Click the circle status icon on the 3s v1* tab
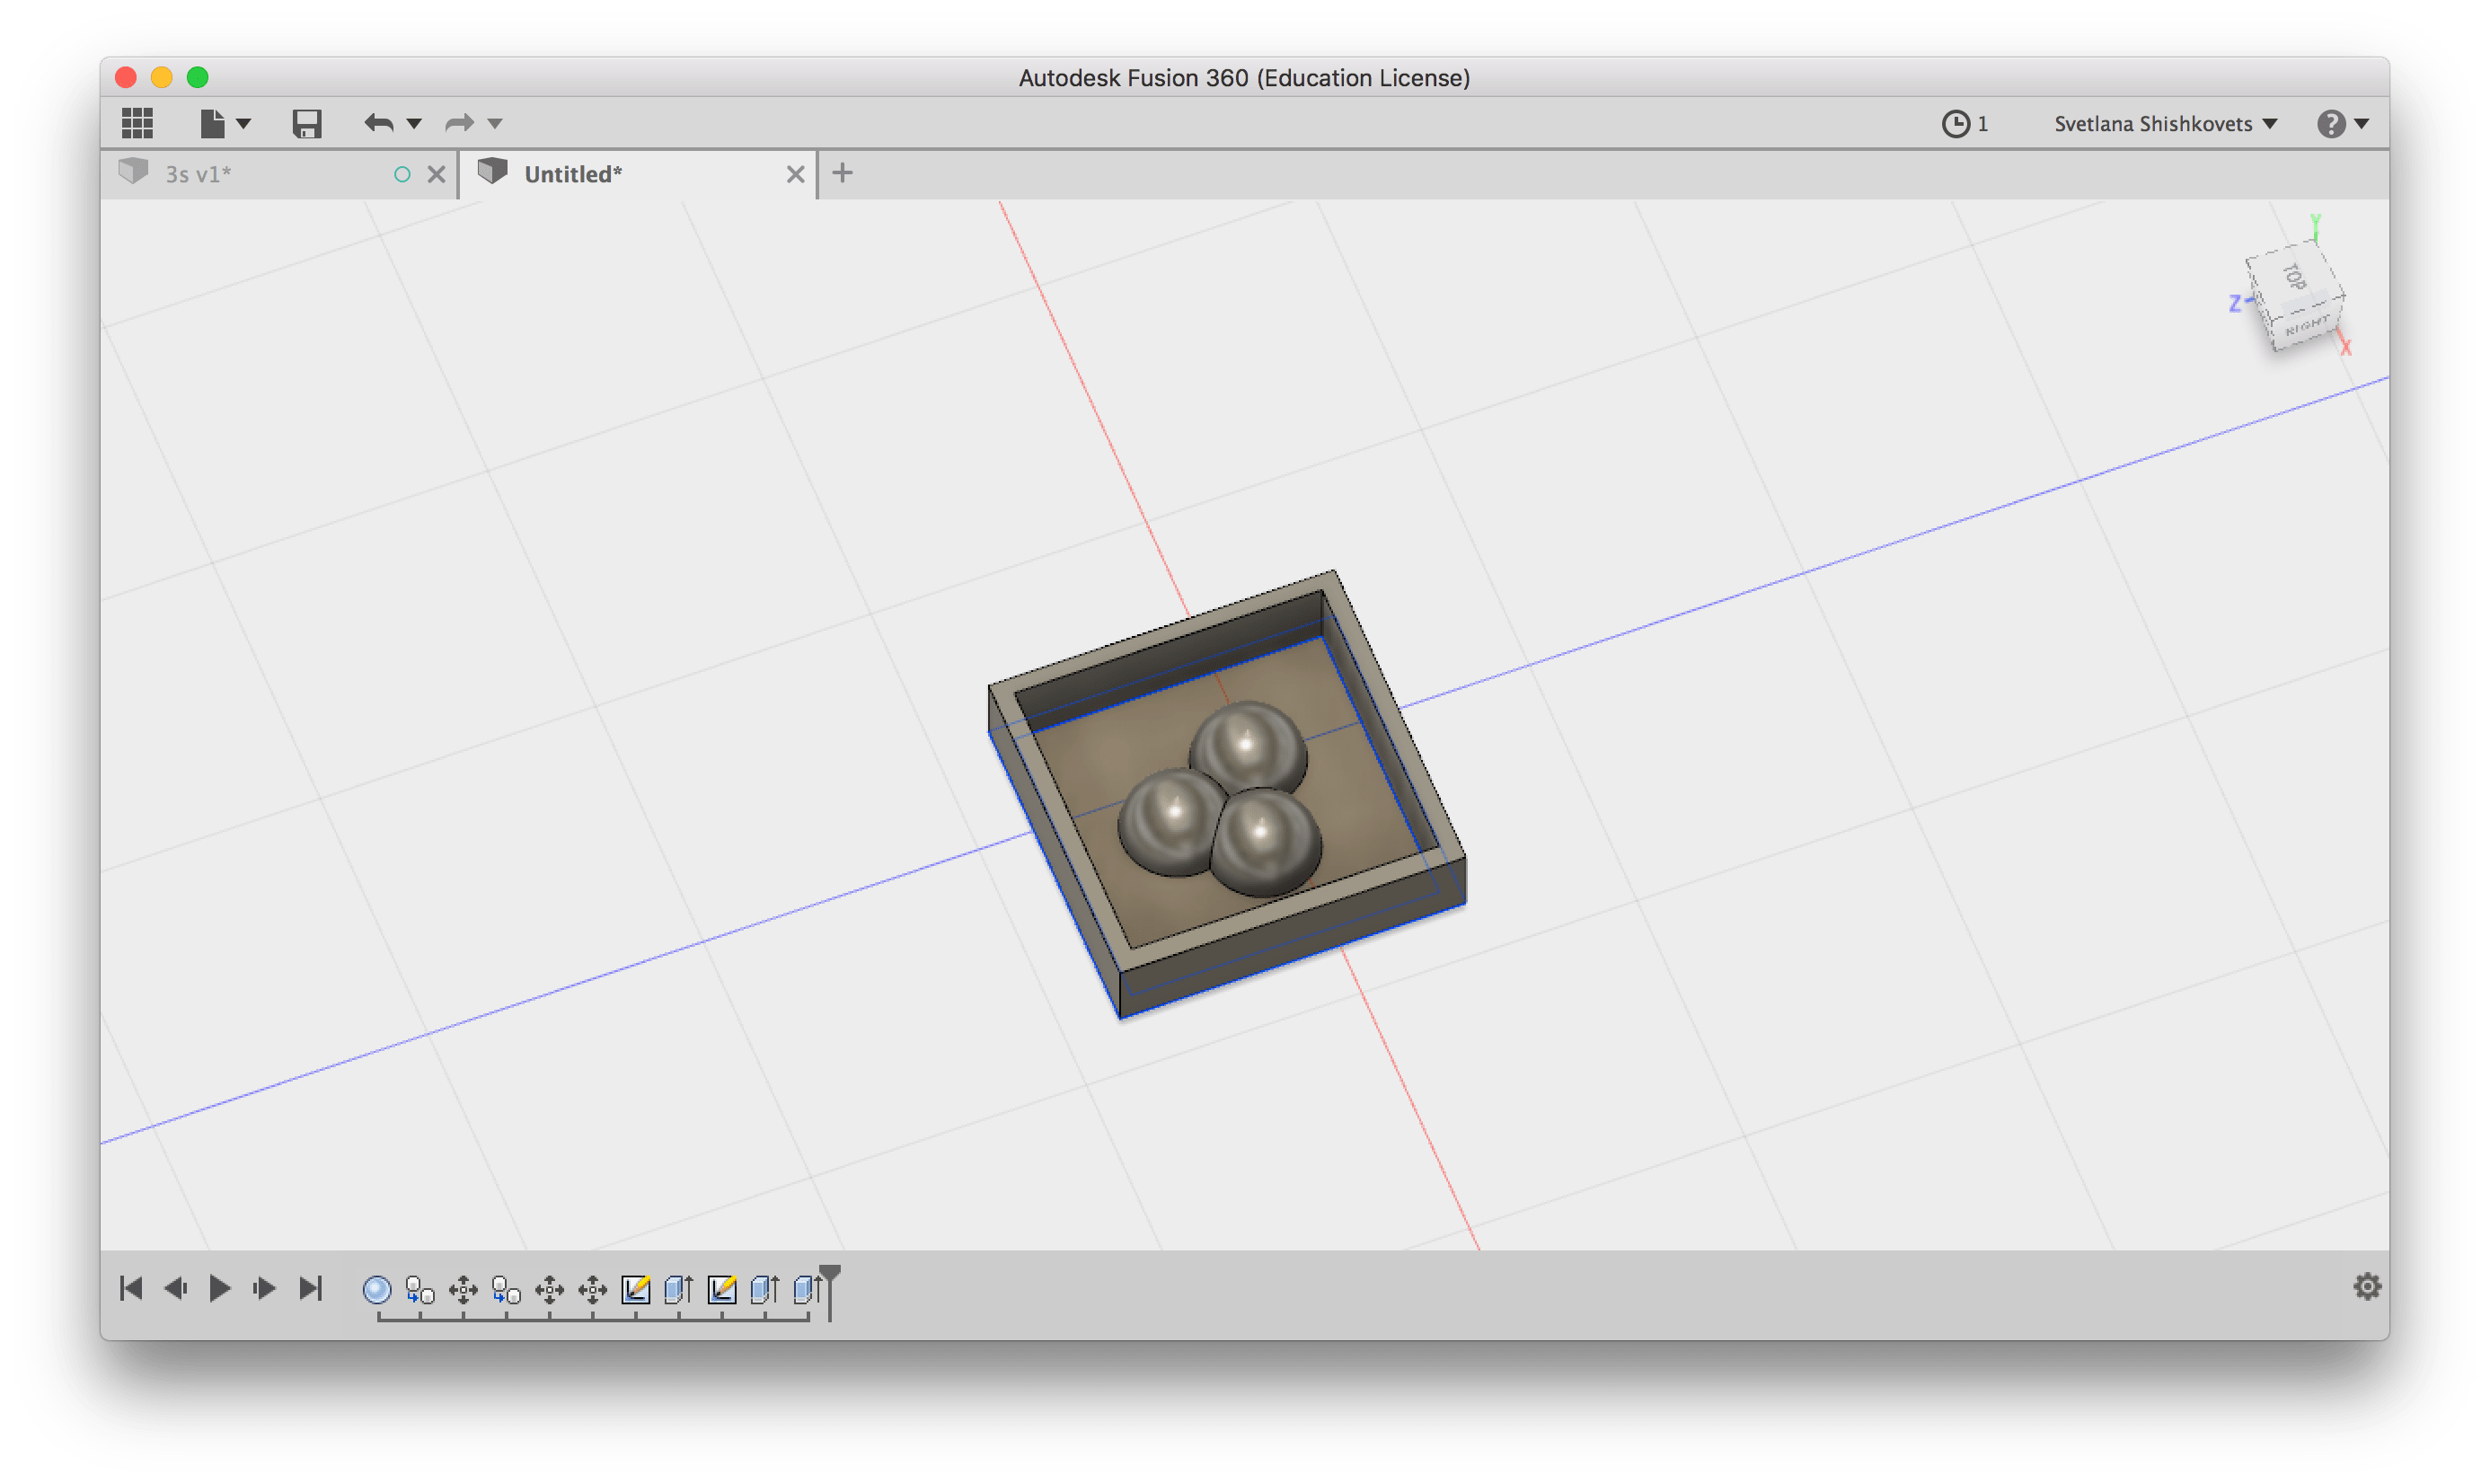Image resolution: width=2490 pixels, height=1484 pixels. pyautogui.click(x=402, y=174)
